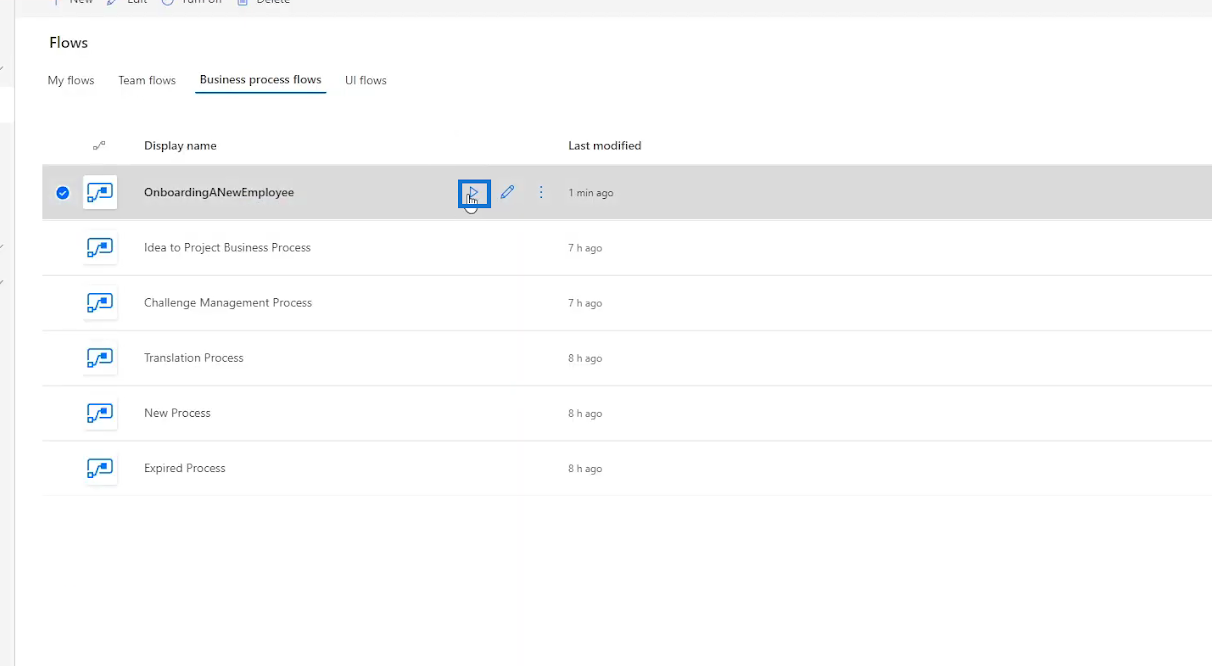Image resolution: width=1212 pixels, height=666 pixels.
Task: Switch to the Team flows tab
Action: (147, 80)
